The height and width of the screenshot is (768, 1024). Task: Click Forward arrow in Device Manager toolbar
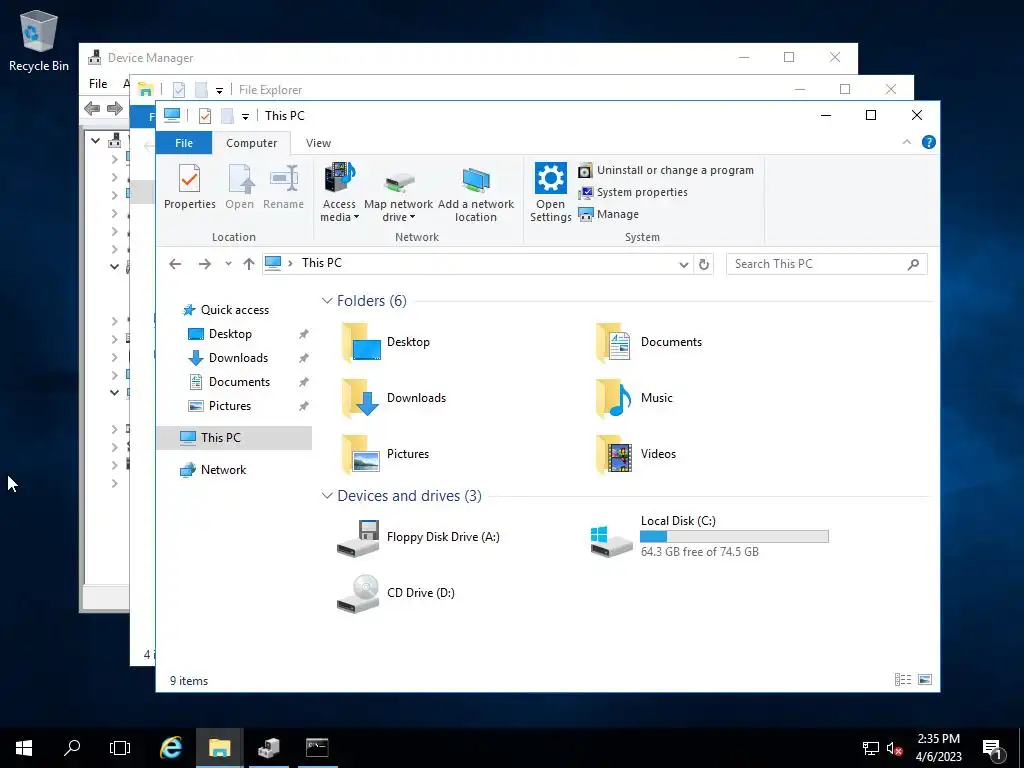click(x=115, y=108)
